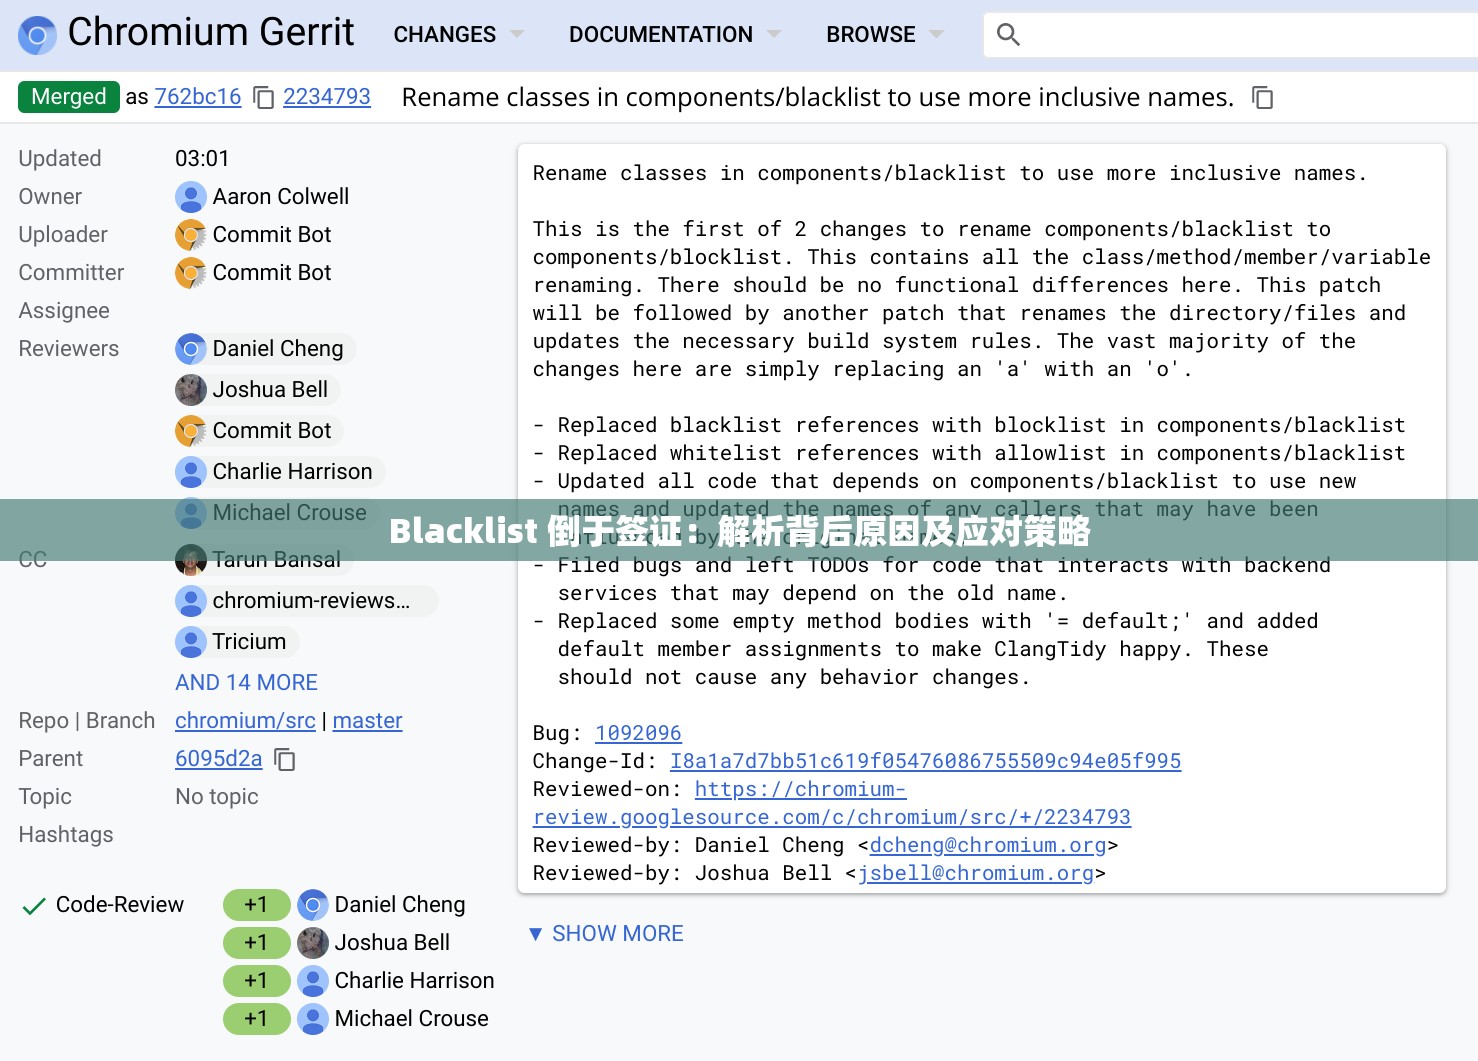
Task: Click Joshua Bell's email link
Action: point(977,873)
